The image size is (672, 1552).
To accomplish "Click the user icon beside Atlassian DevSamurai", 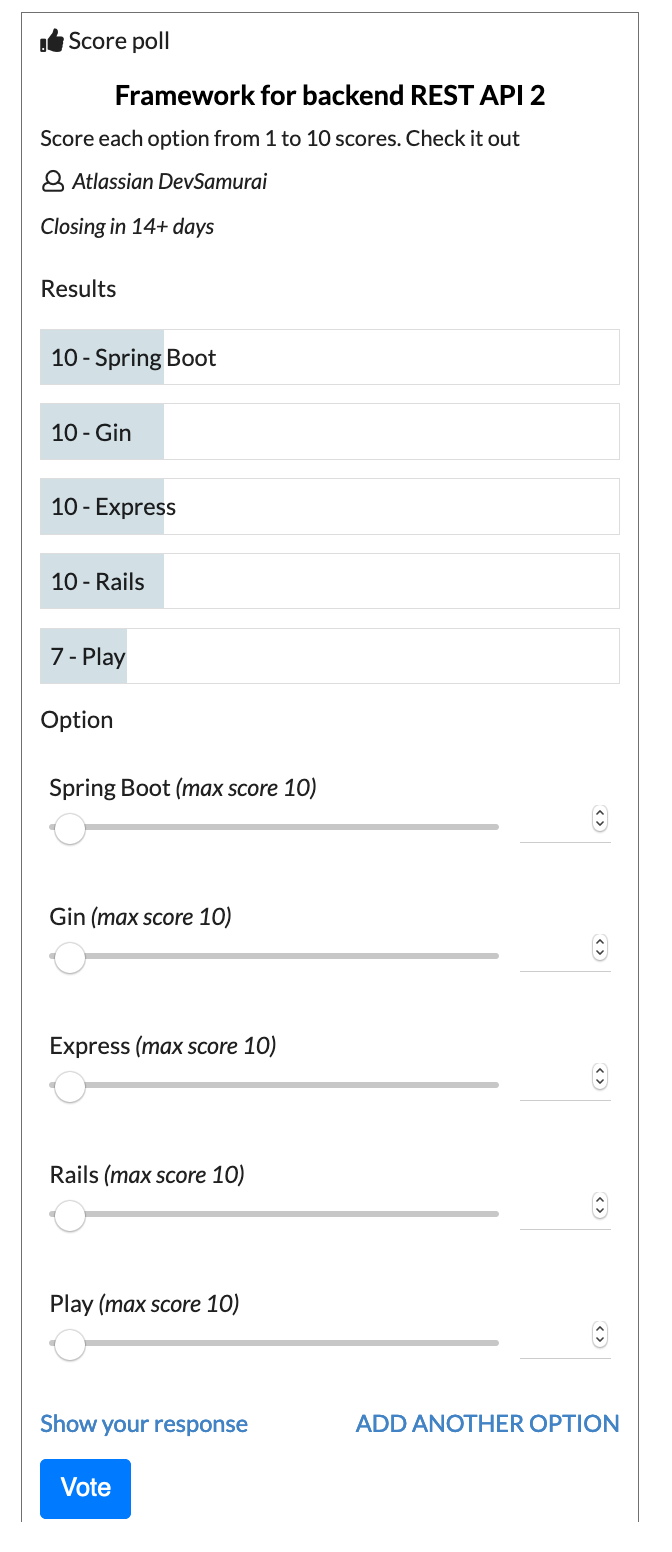I will [52, 182].
